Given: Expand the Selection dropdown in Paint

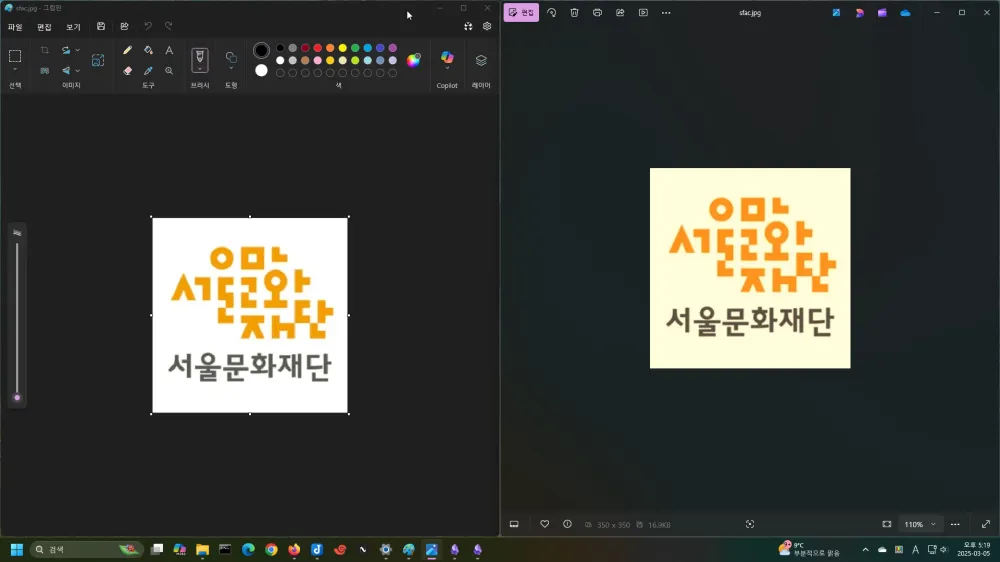Looking at the screenshot, I should click(x=15, y=70).
